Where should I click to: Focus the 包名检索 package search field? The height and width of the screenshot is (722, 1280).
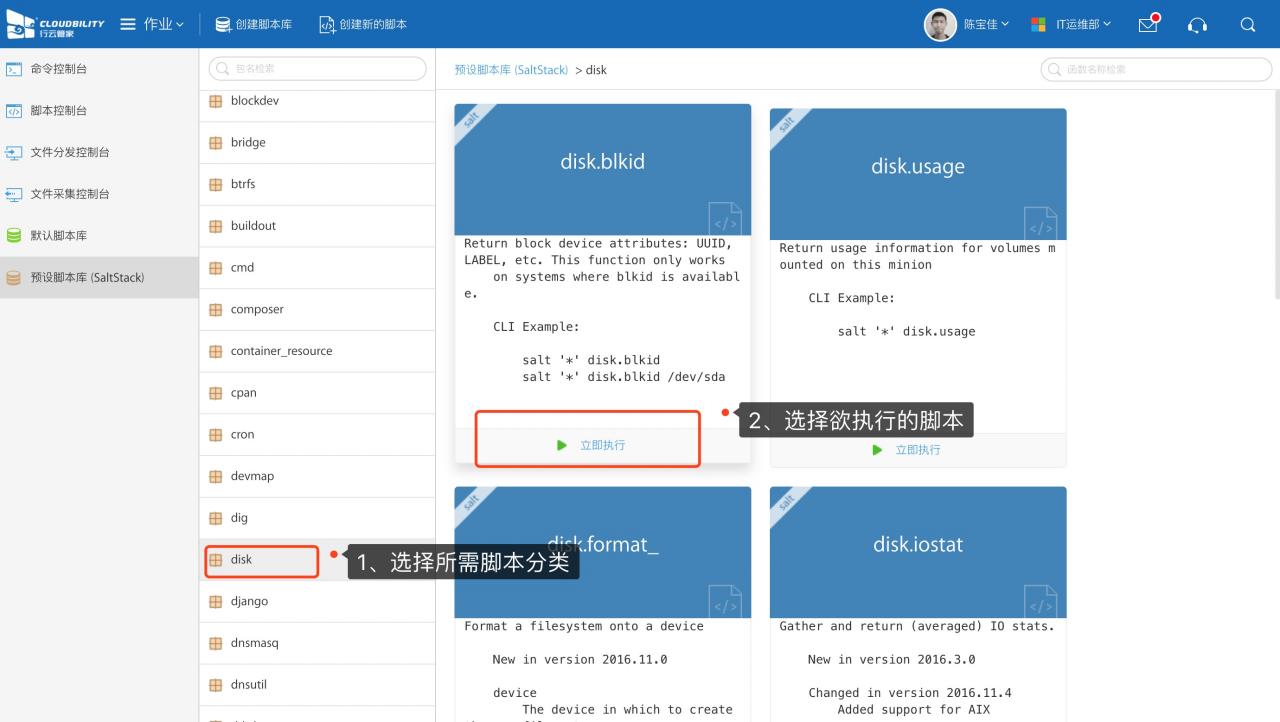click(x=317, y=69)
